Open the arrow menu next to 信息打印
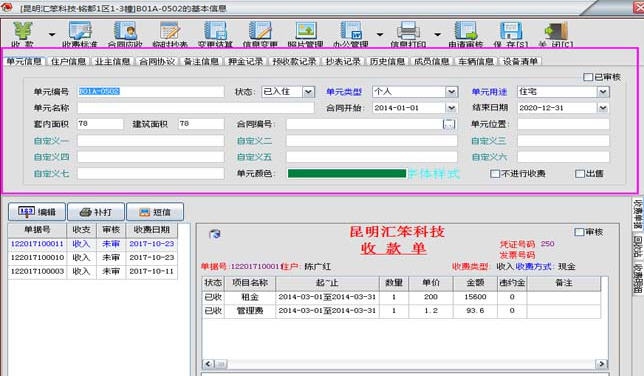 (x=437, y=35)
